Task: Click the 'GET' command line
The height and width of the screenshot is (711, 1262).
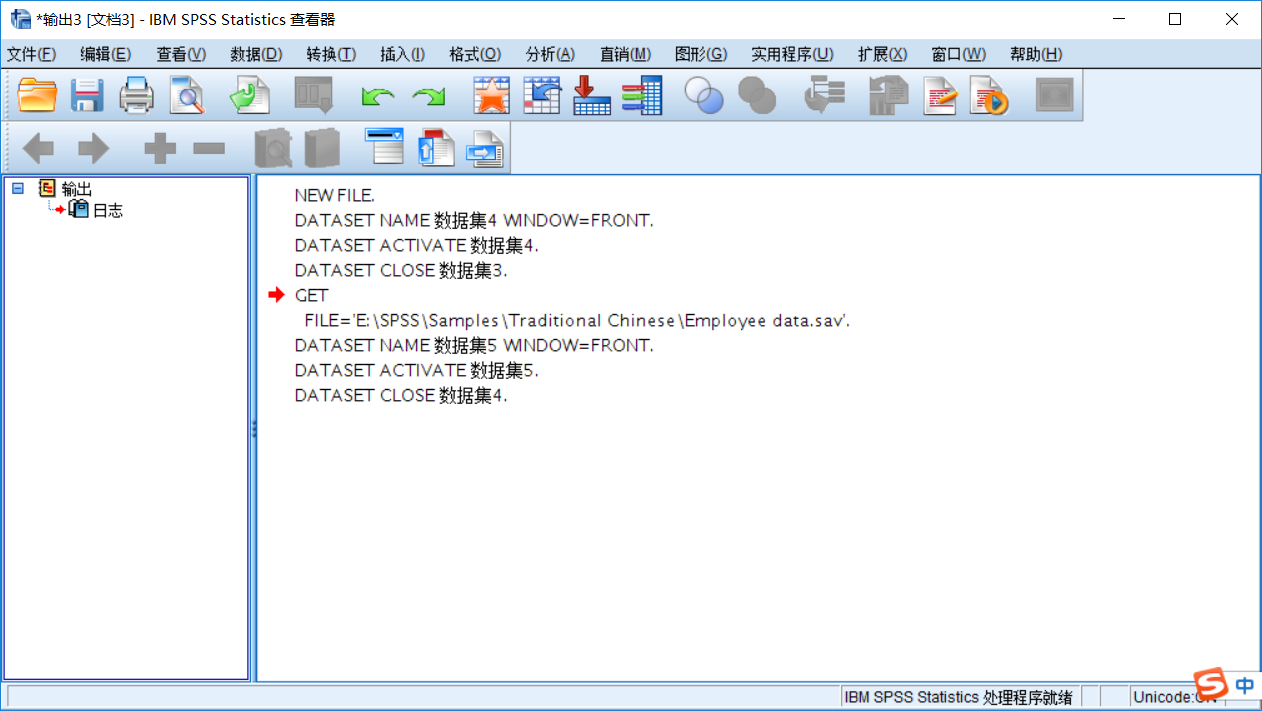Action: [x=311, y=295]
